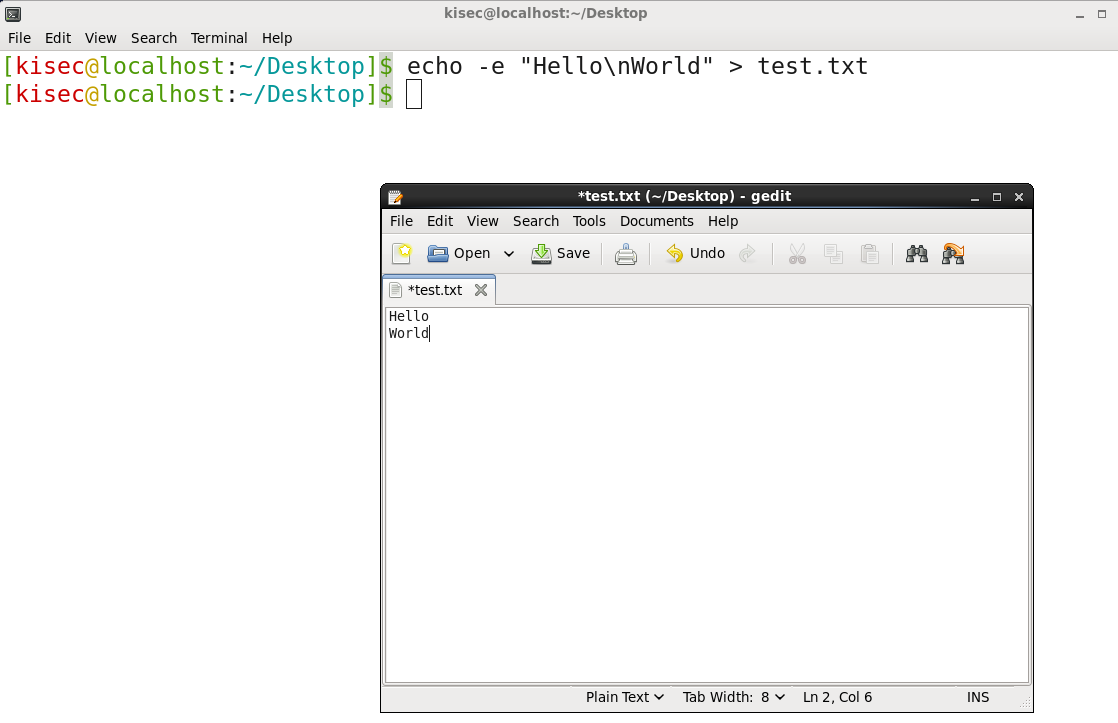Open terminal Help menu
Image resolution: width=1118 pixels, height=723 pixels.
(277, 38)
